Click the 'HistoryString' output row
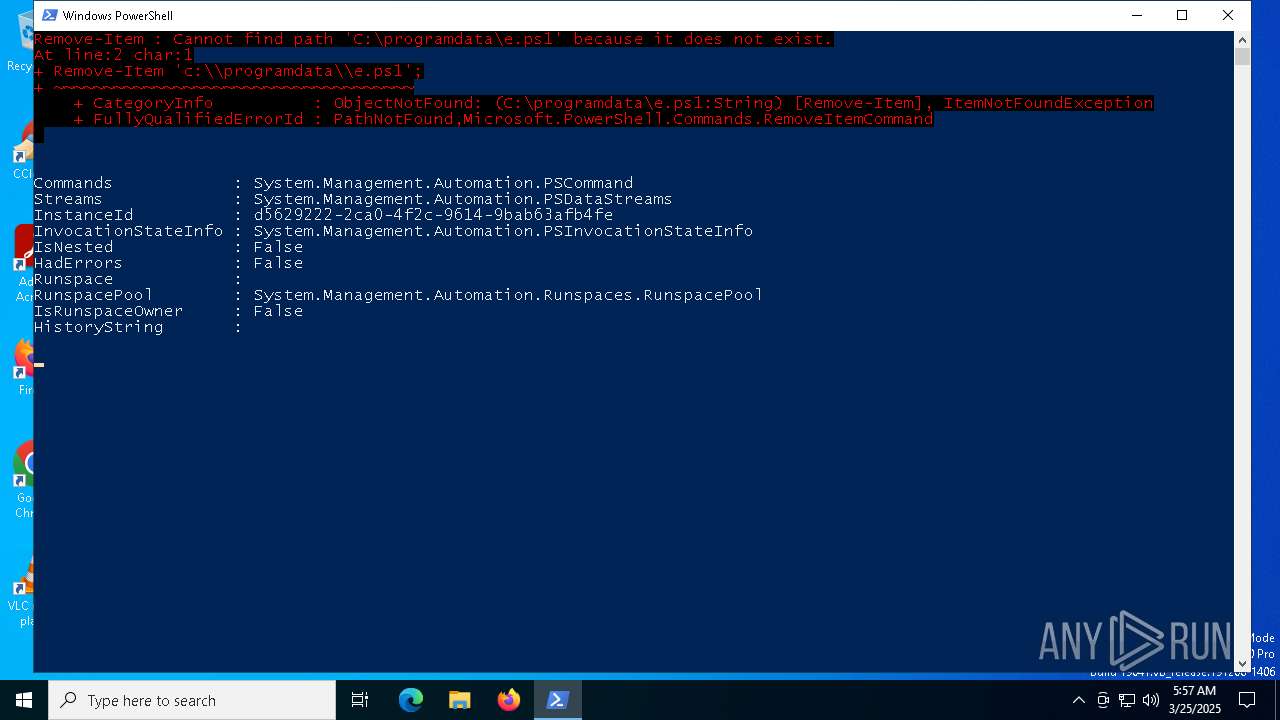 138,327
